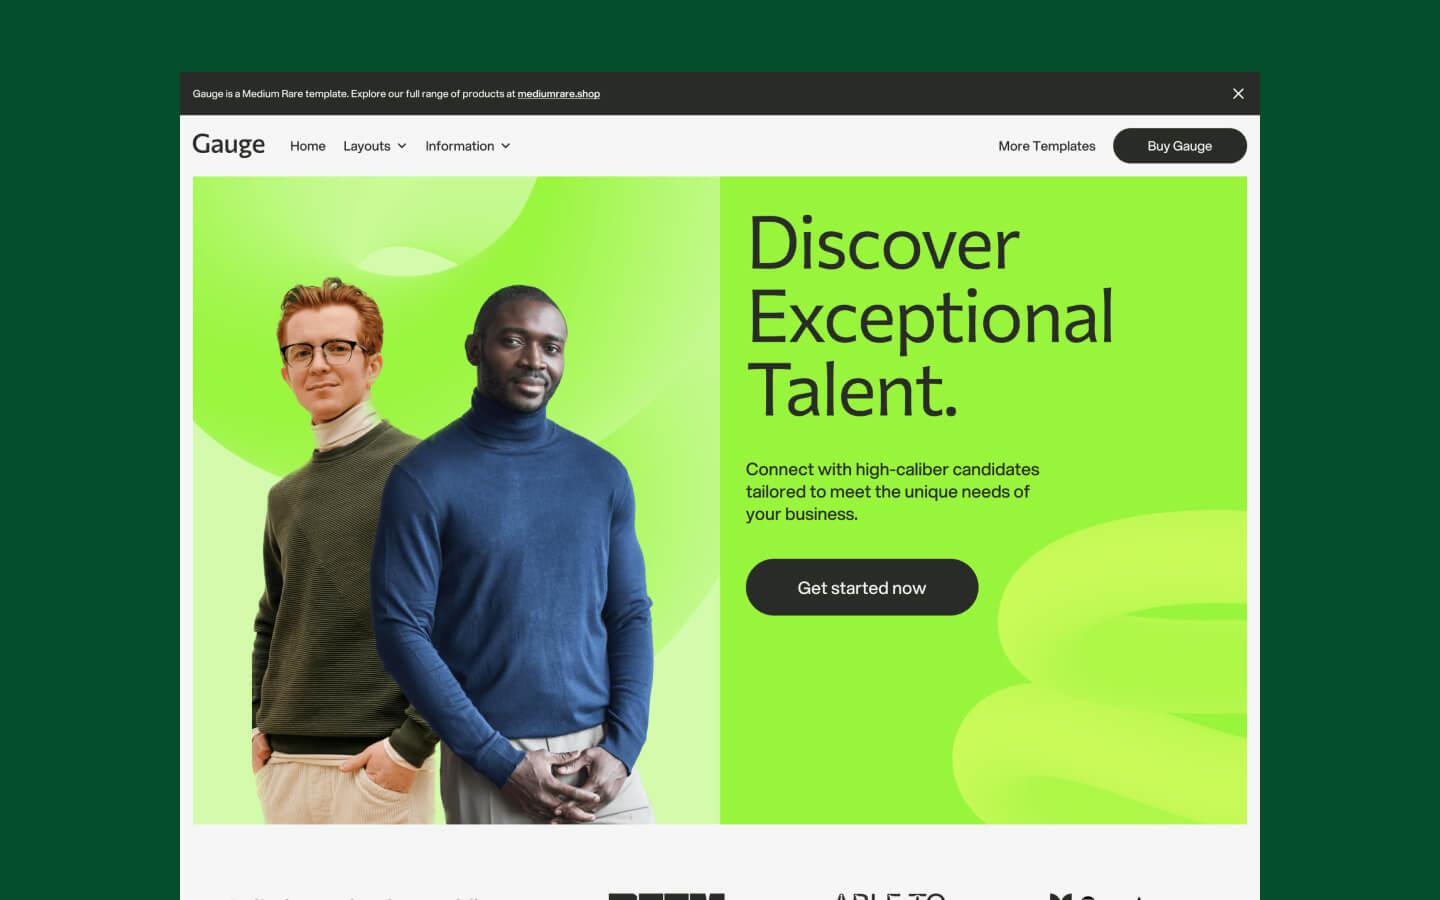
Task: Click the Buy Gauge button
Action: 1180,146
